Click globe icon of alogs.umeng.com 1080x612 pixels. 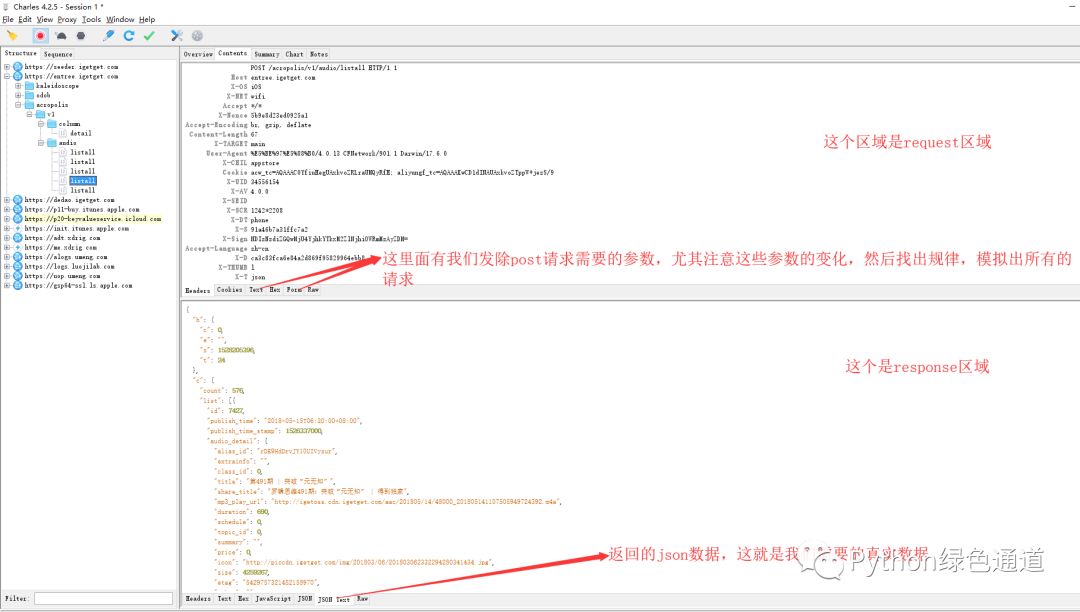tap(18, 257)
